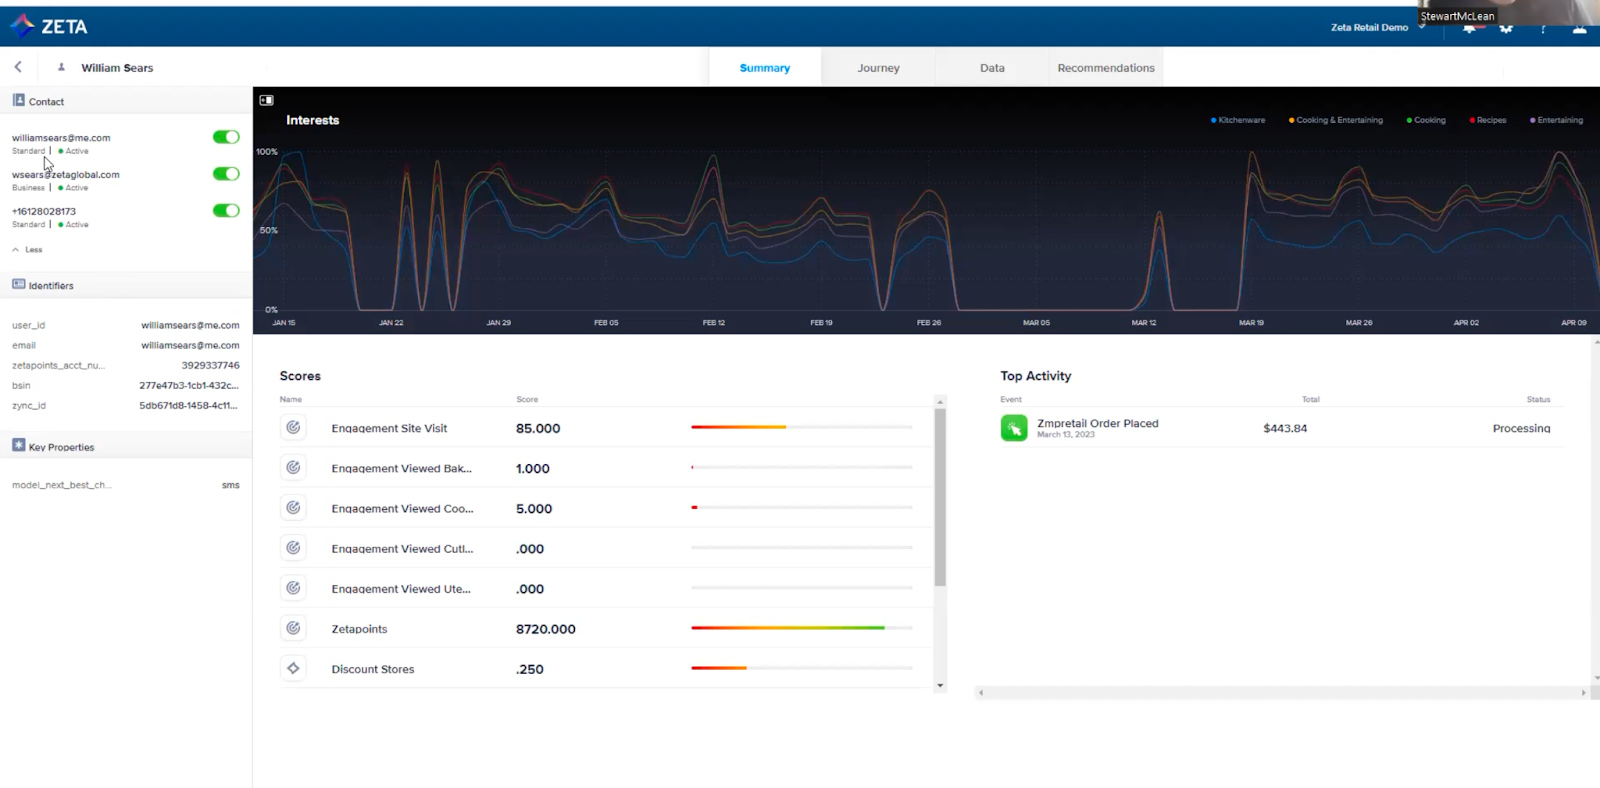The width and height of the screenshot is (1600, 788).
Task: Collapse the Key Properties section header
Action: click(x=126, y=446)
